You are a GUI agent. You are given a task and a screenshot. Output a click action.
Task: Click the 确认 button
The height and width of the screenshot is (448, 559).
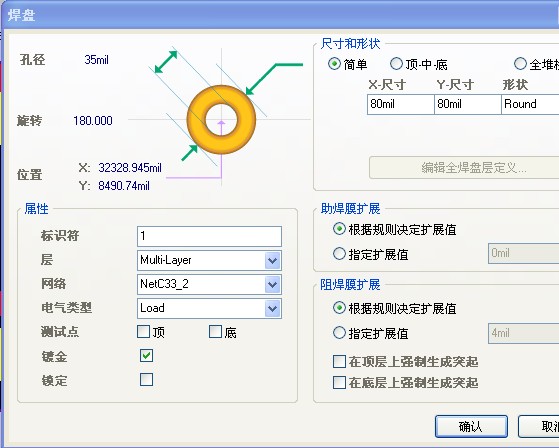tap(471, 426)
